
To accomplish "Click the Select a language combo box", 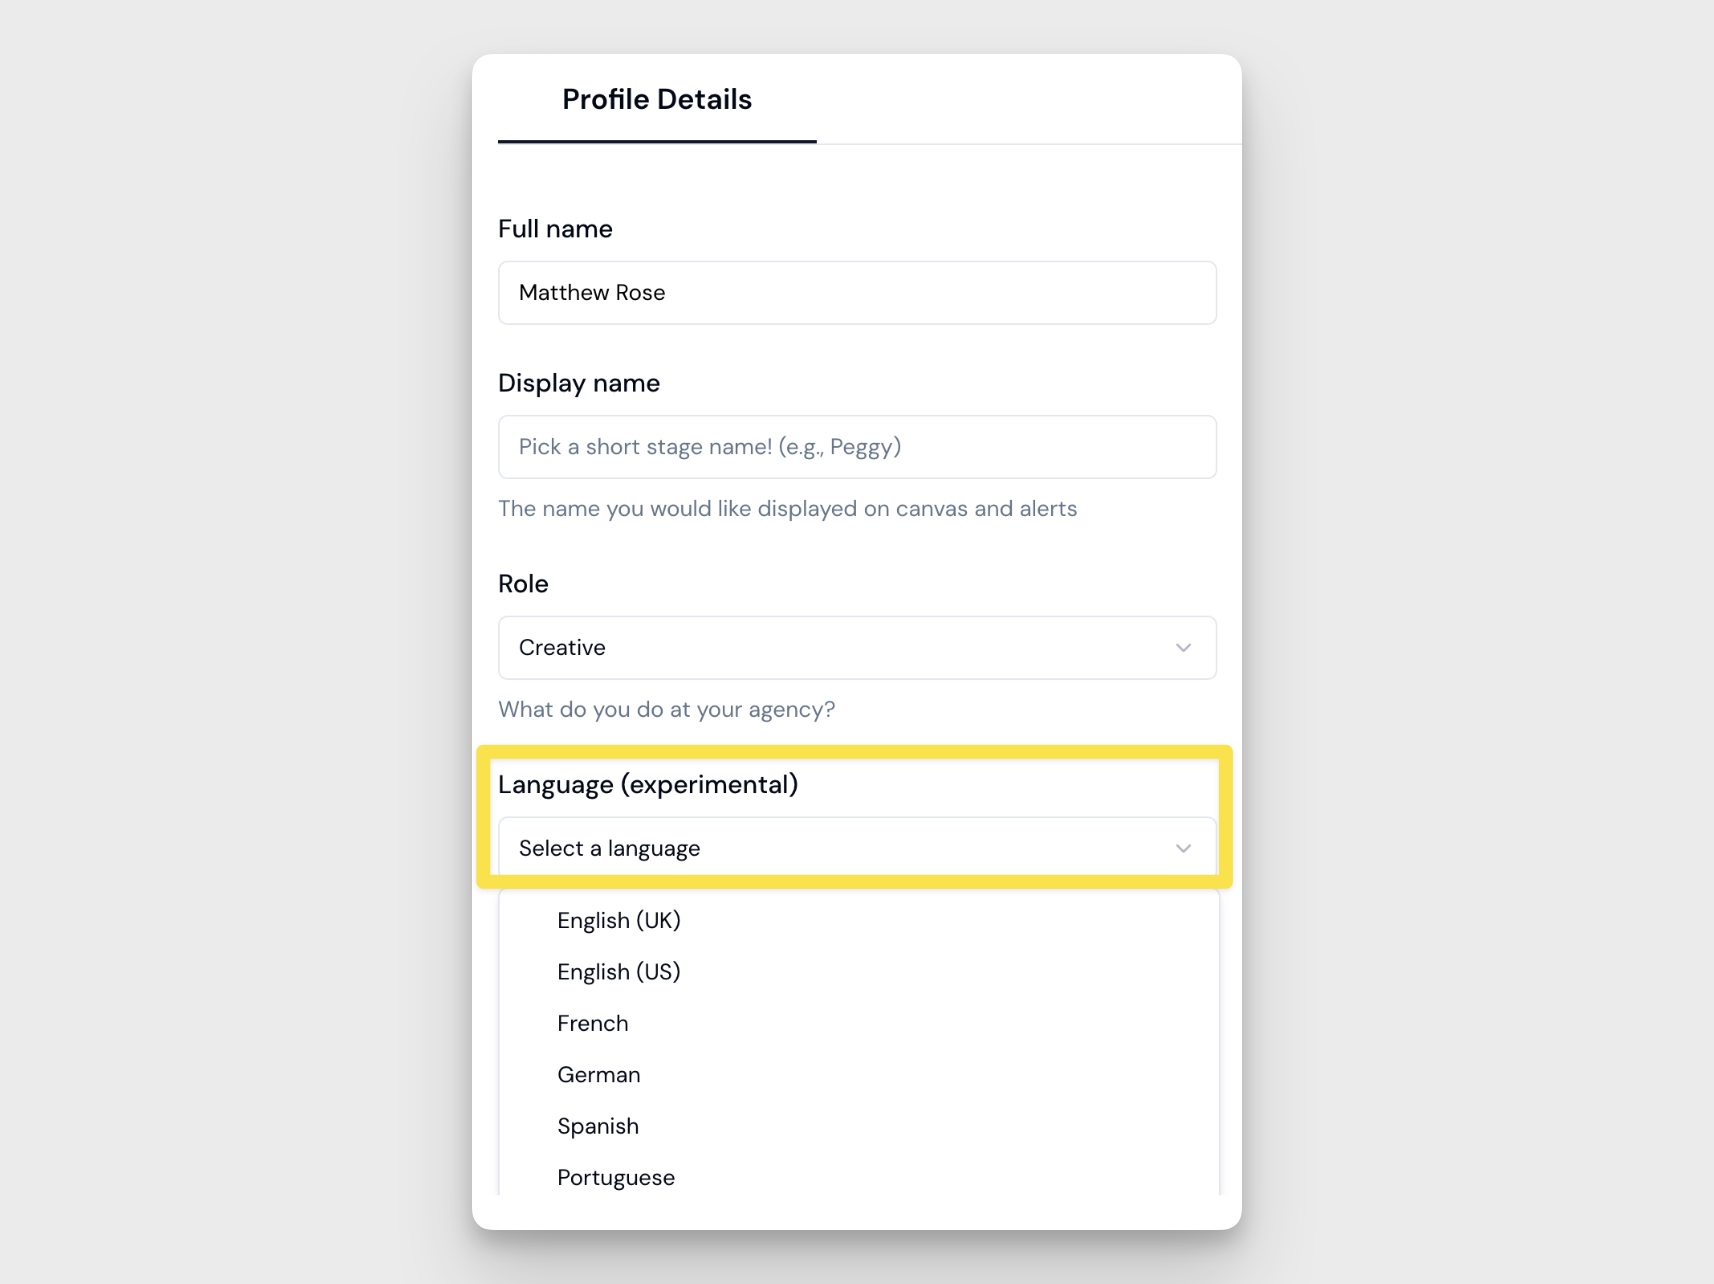I will click(840, 849).
